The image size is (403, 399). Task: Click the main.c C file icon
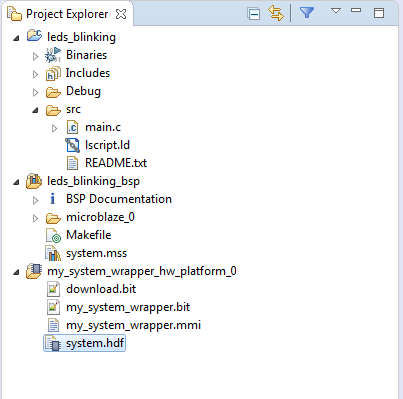[72, 128]
